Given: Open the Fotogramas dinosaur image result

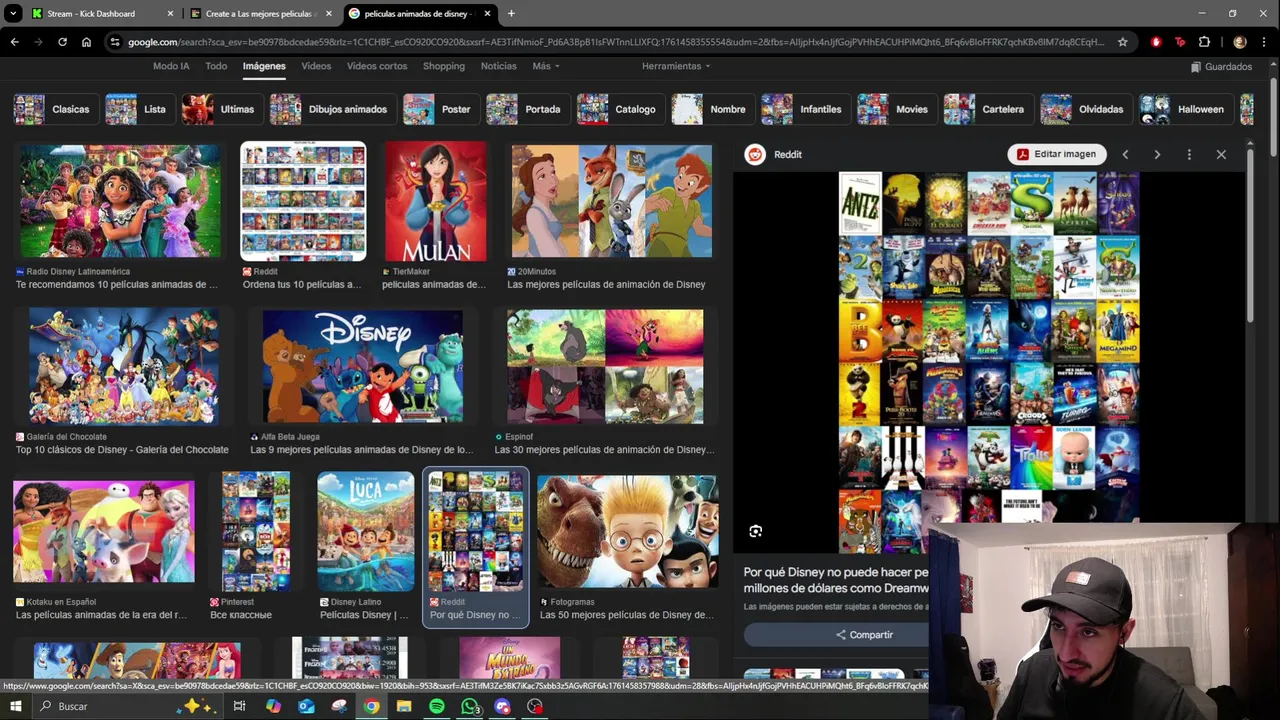Looking at the screenshot, I should (627, 531).
